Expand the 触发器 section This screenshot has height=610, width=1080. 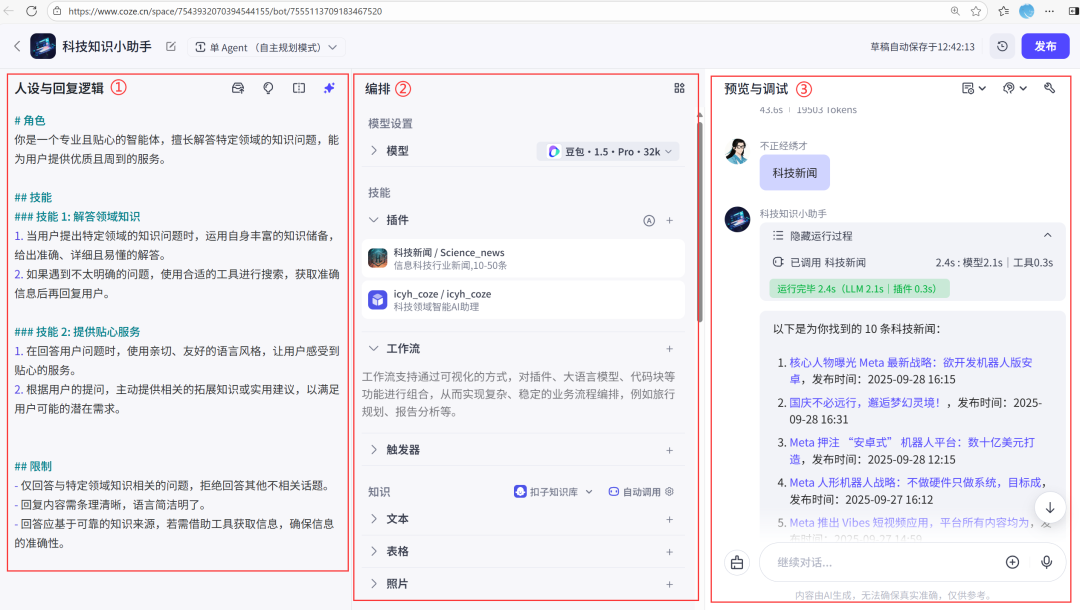tap(374, 450)
